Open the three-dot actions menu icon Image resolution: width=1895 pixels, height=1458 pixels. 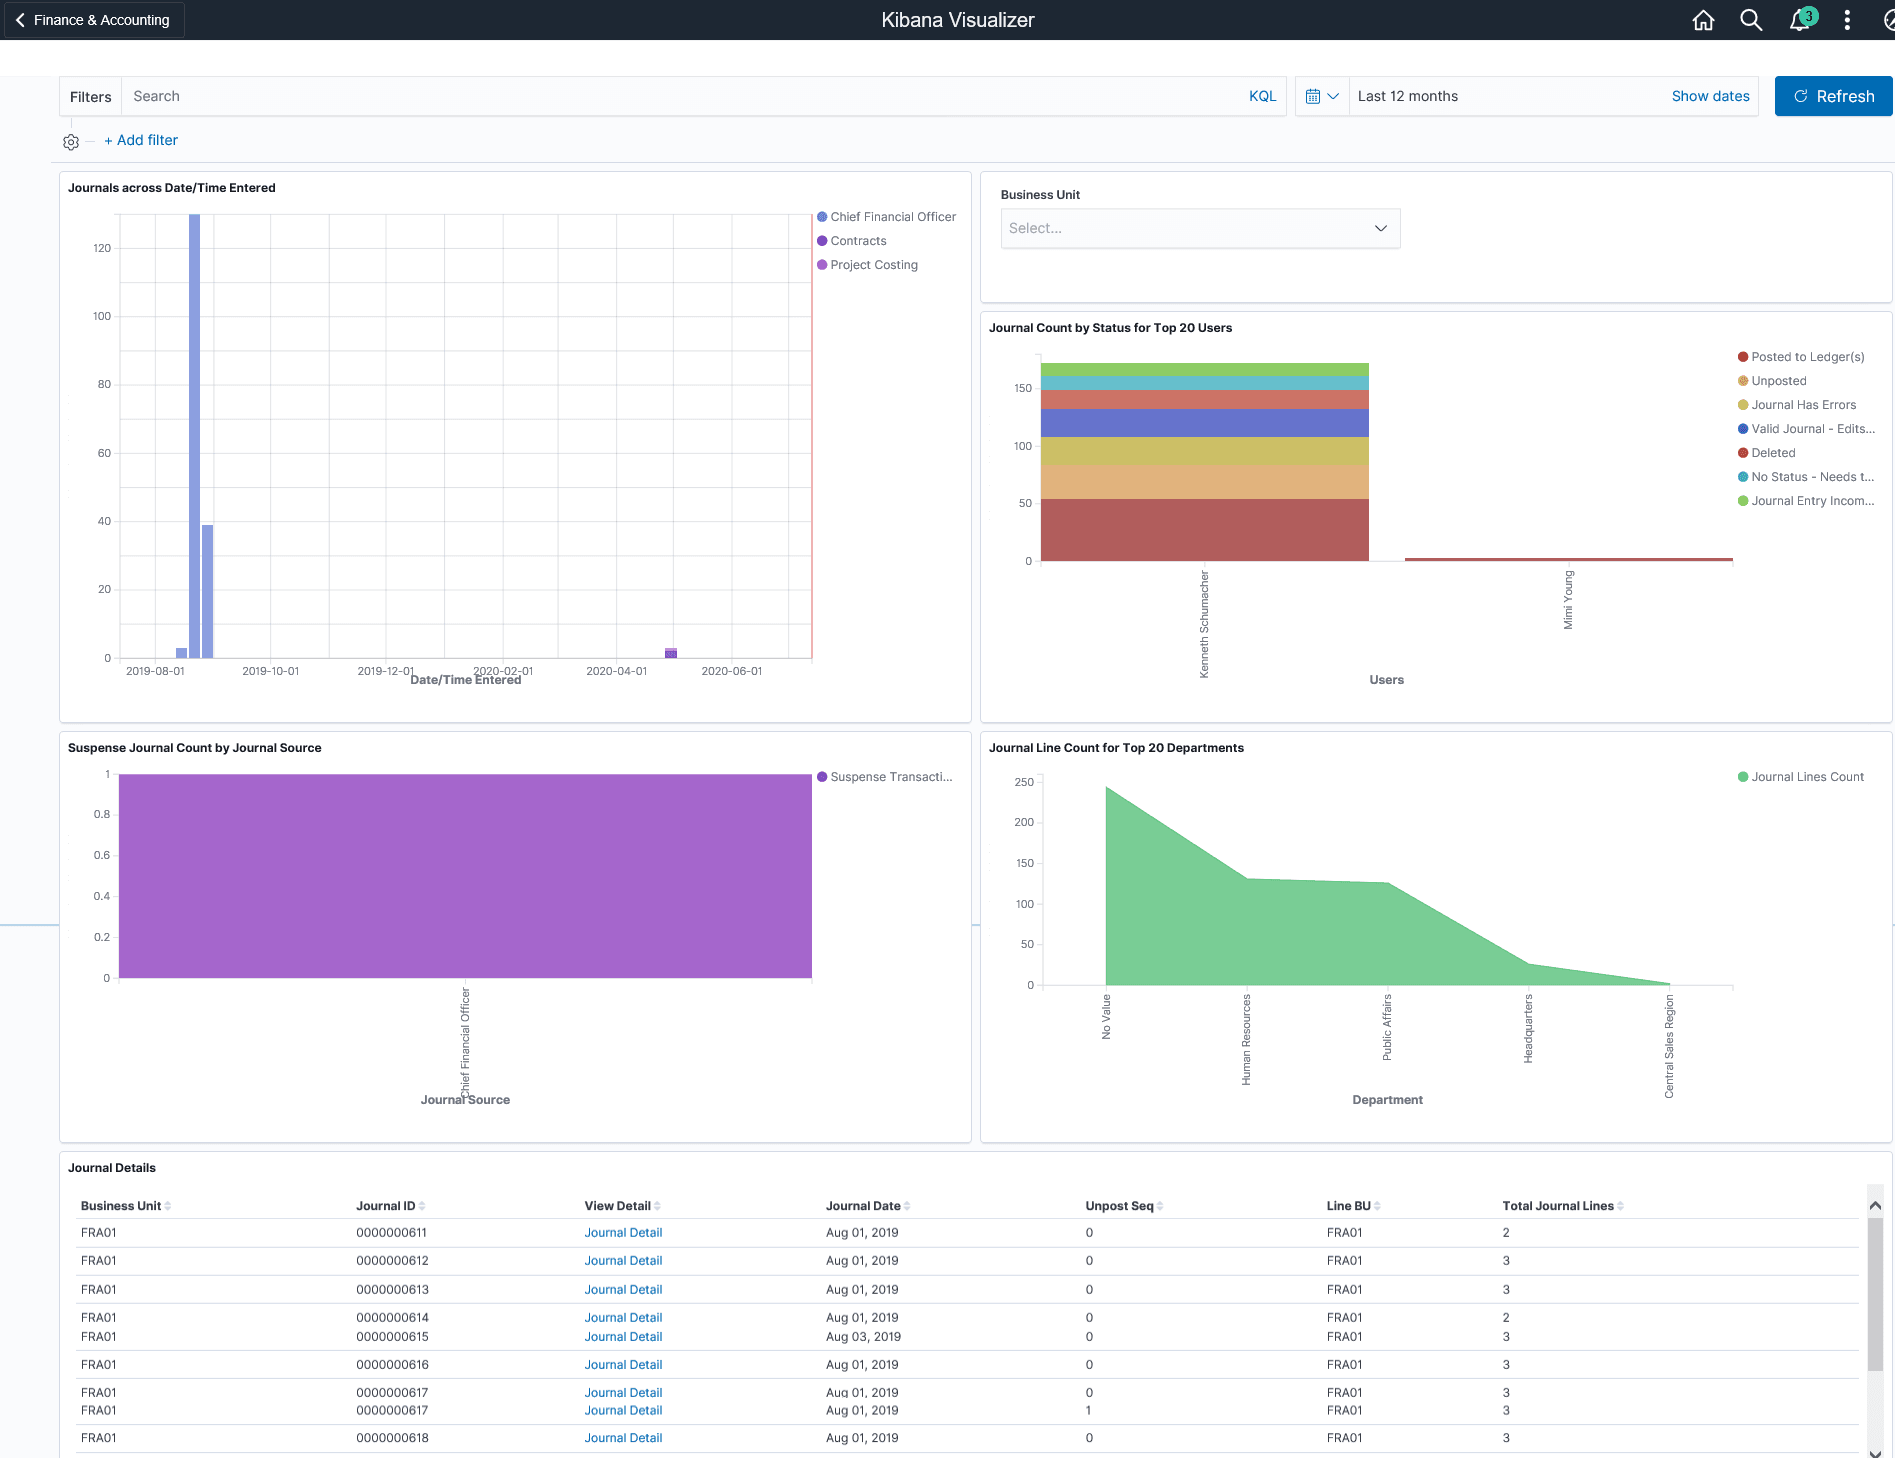point(1847,20)
